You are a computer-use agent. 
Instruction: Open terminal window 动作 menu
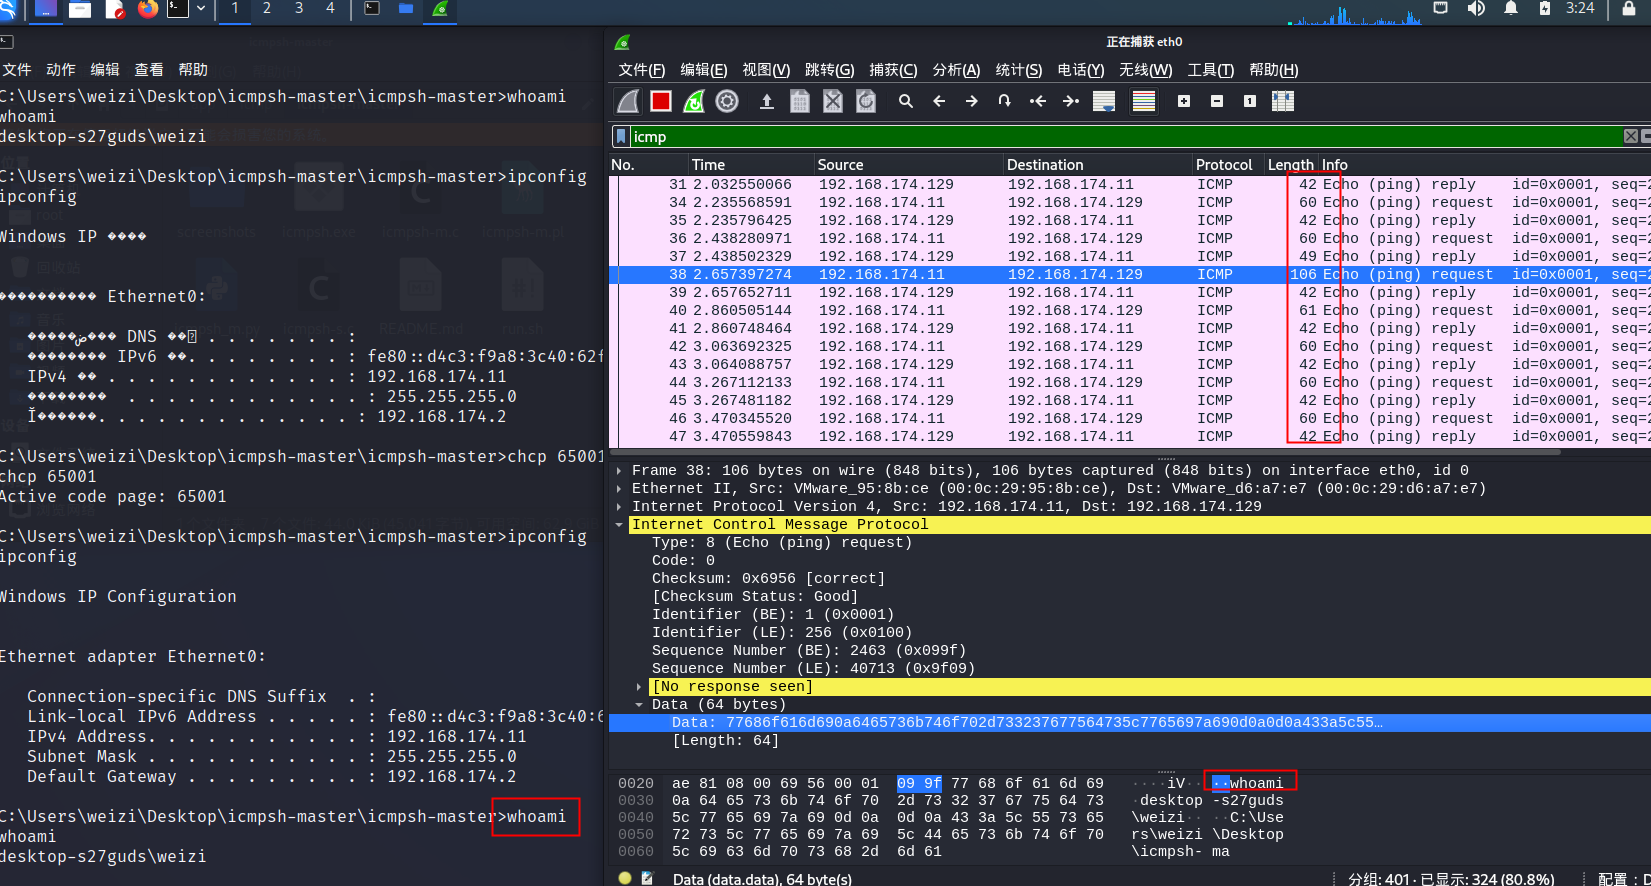[61, 70]
